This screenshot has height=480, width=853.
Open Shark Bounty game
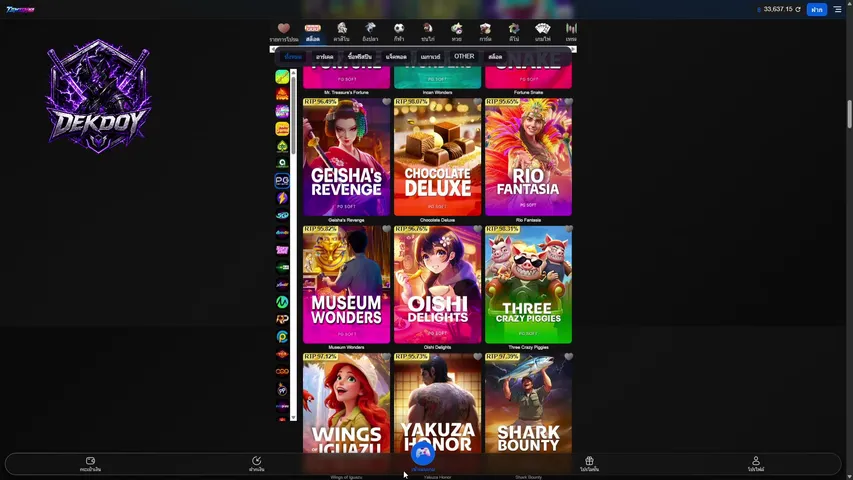tap(528, 403)
